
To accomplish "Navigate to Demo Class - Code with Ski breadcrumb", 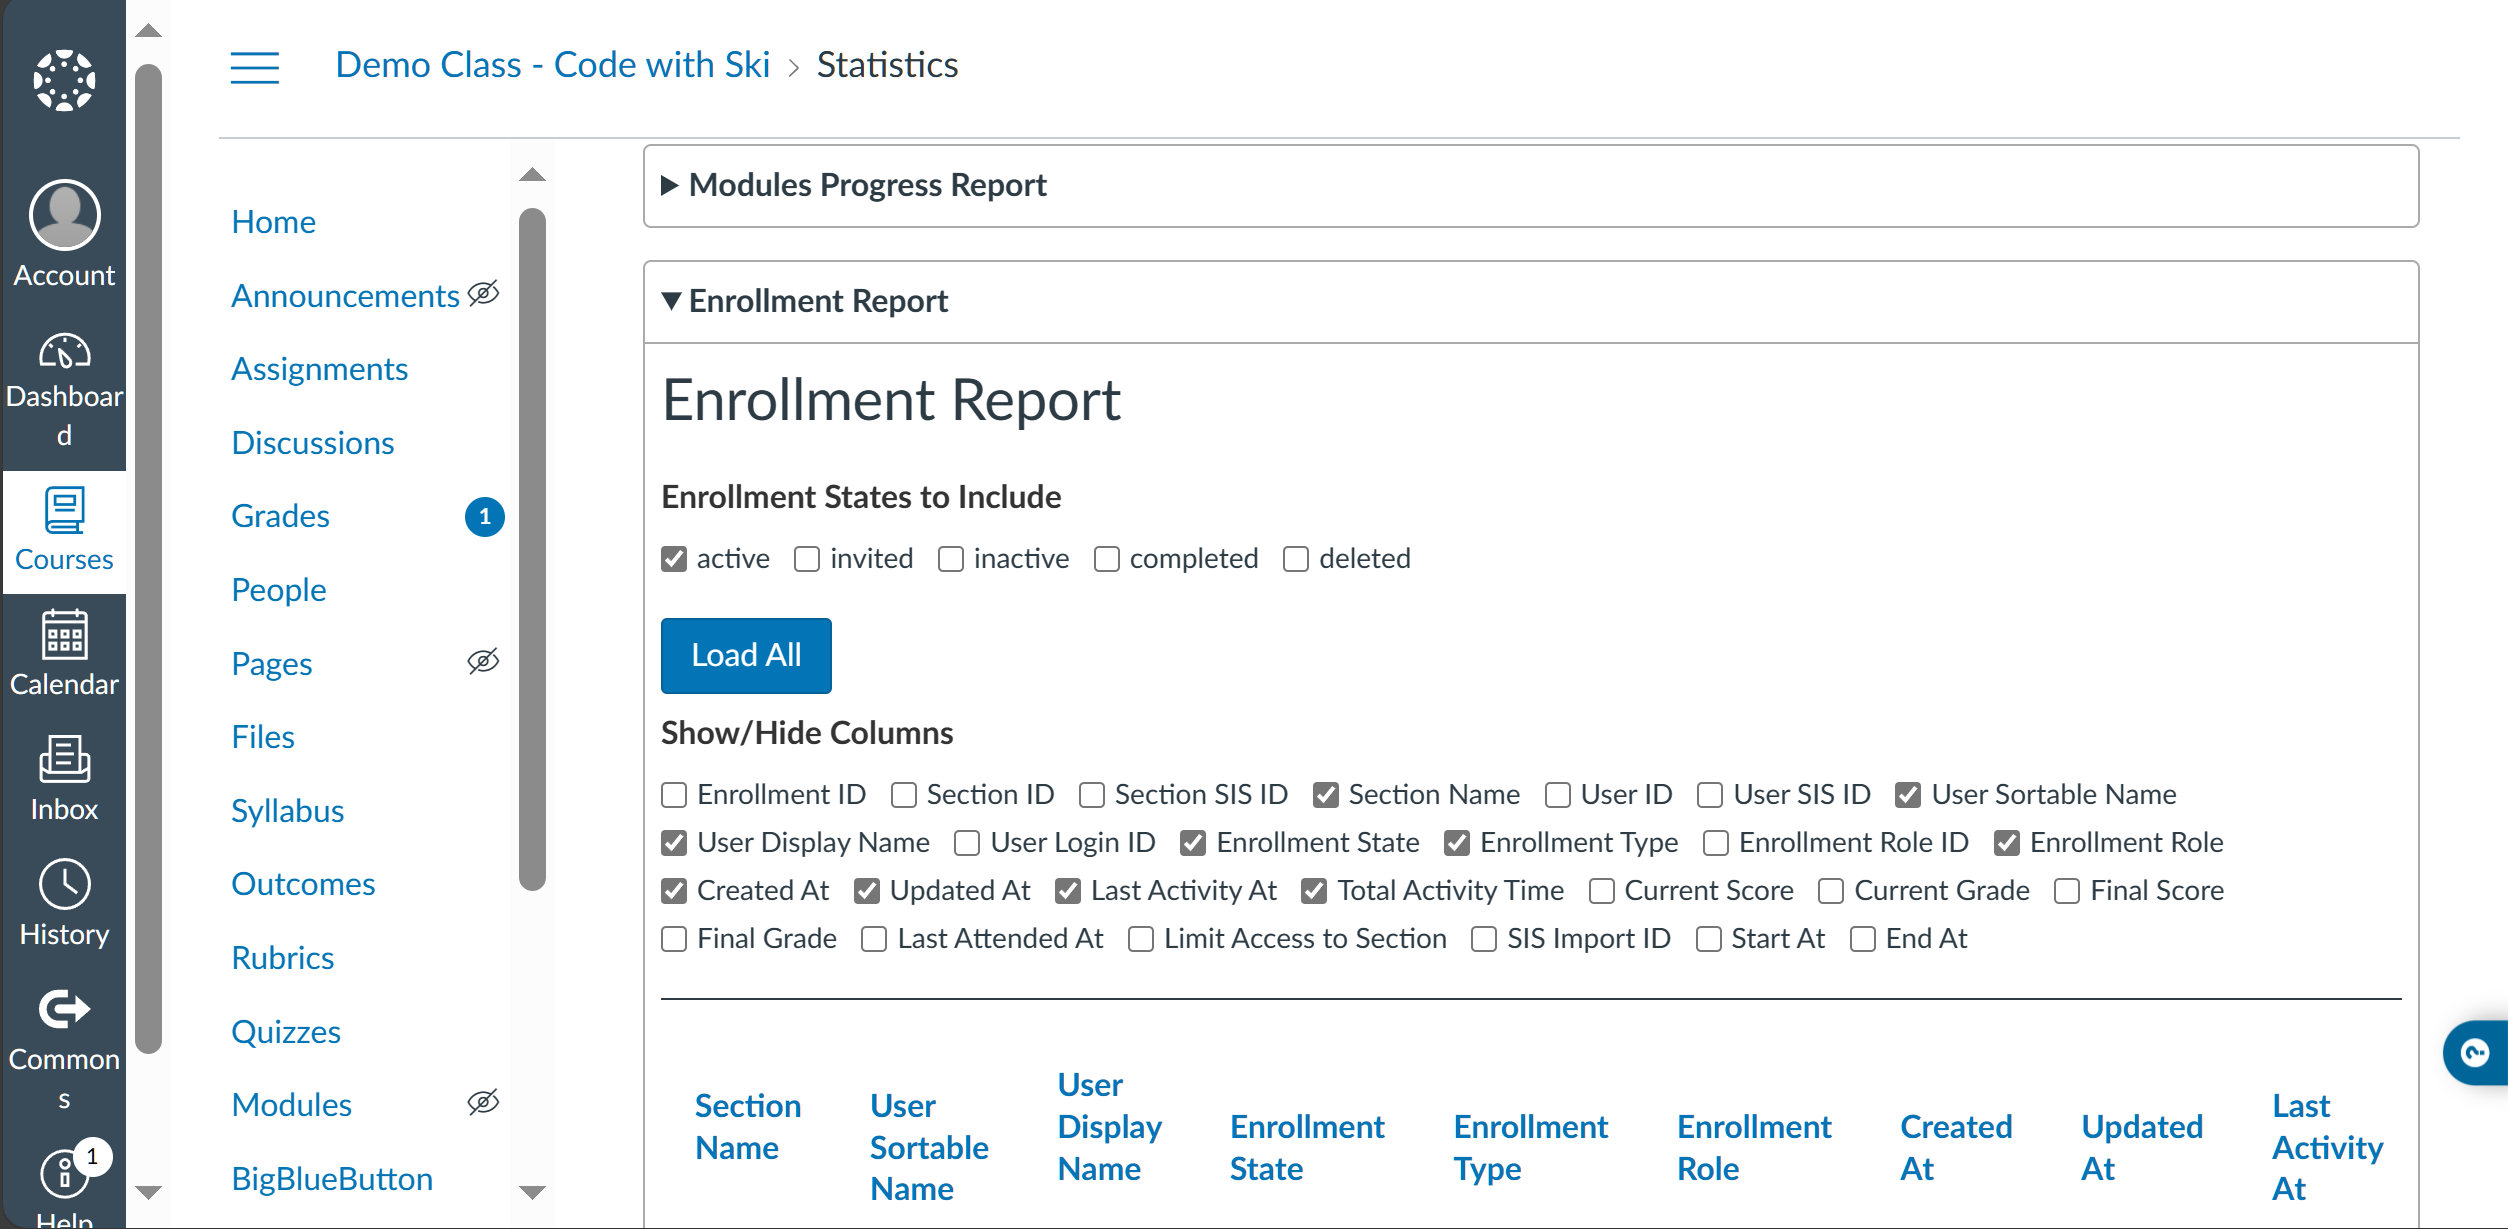I will tap(552, 64).
